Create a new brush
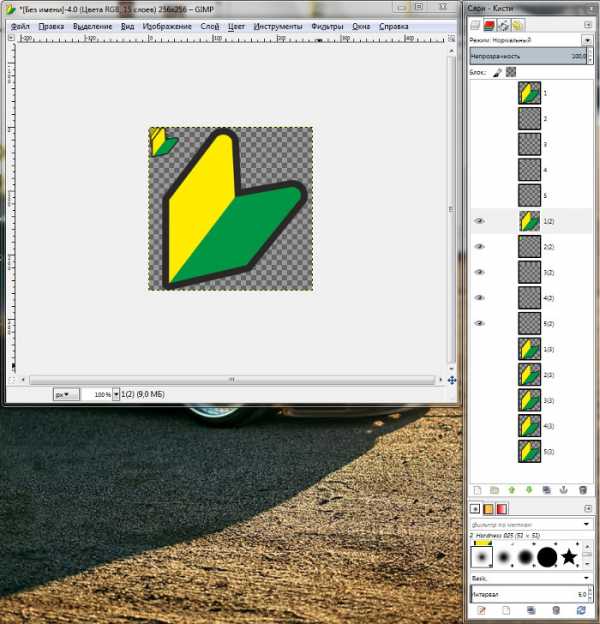This screenshot has width=600, height=624. [506, 610]
